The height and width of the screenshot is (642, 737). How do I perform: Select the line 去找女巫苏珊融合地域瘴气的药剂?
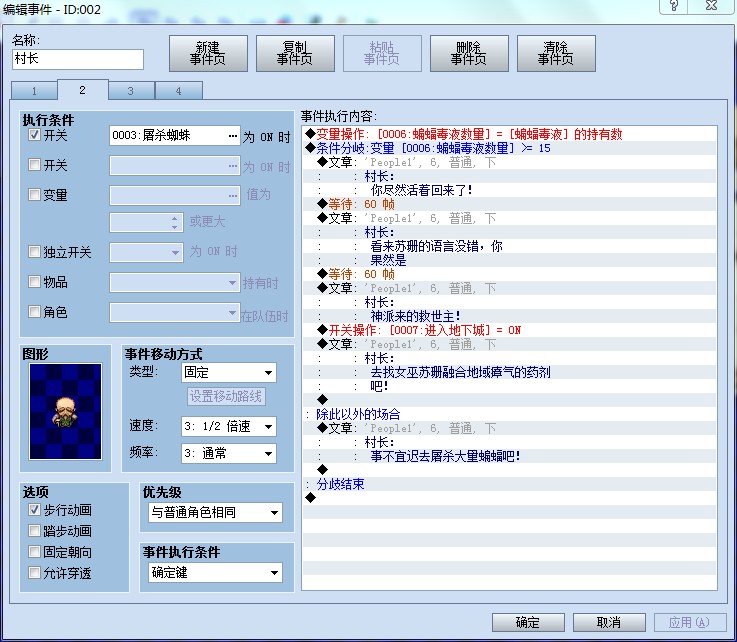coord(510,372)
